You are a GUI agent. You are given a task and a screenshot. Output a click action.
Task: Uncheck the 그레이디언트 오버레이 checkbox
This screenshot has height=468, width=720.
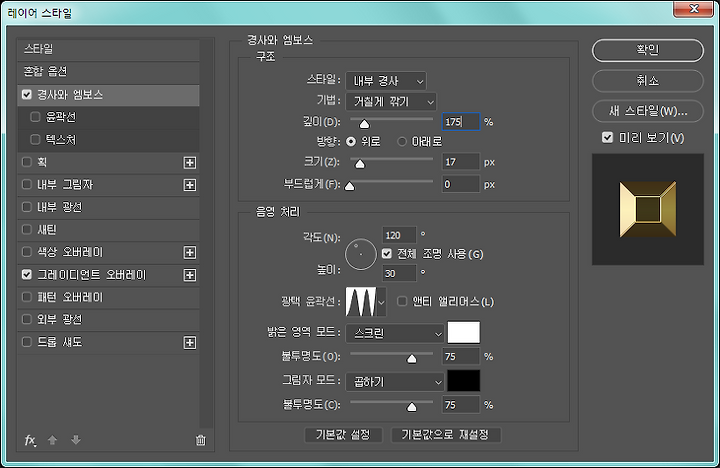27,275
